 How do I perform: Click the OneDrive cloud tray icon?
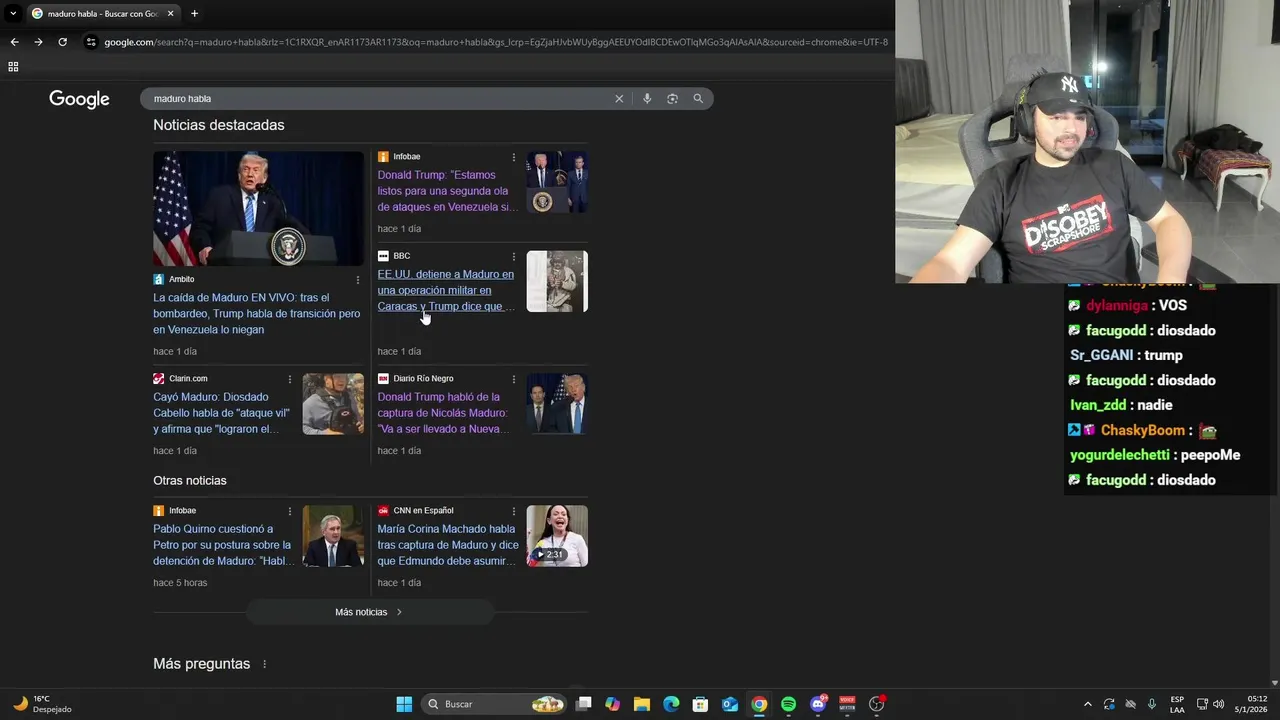coord(1131,704)
